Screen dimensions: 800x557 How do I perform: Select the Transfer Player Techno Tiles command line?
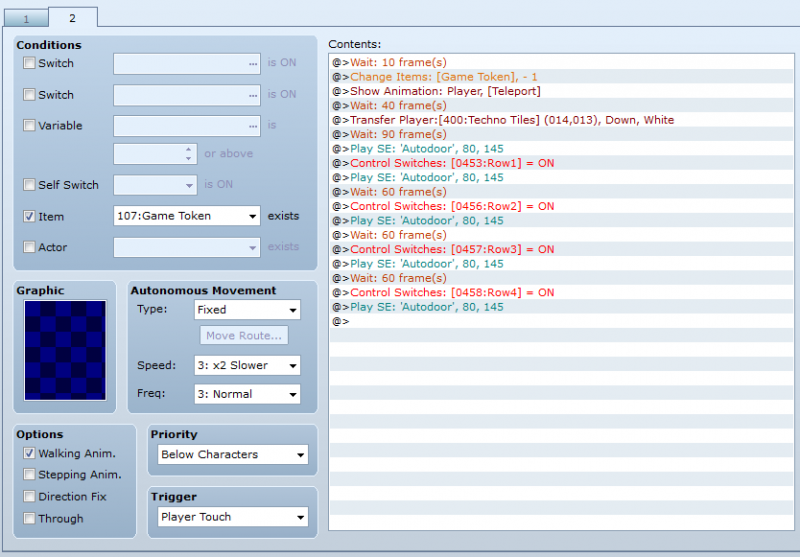pos(561,120)
